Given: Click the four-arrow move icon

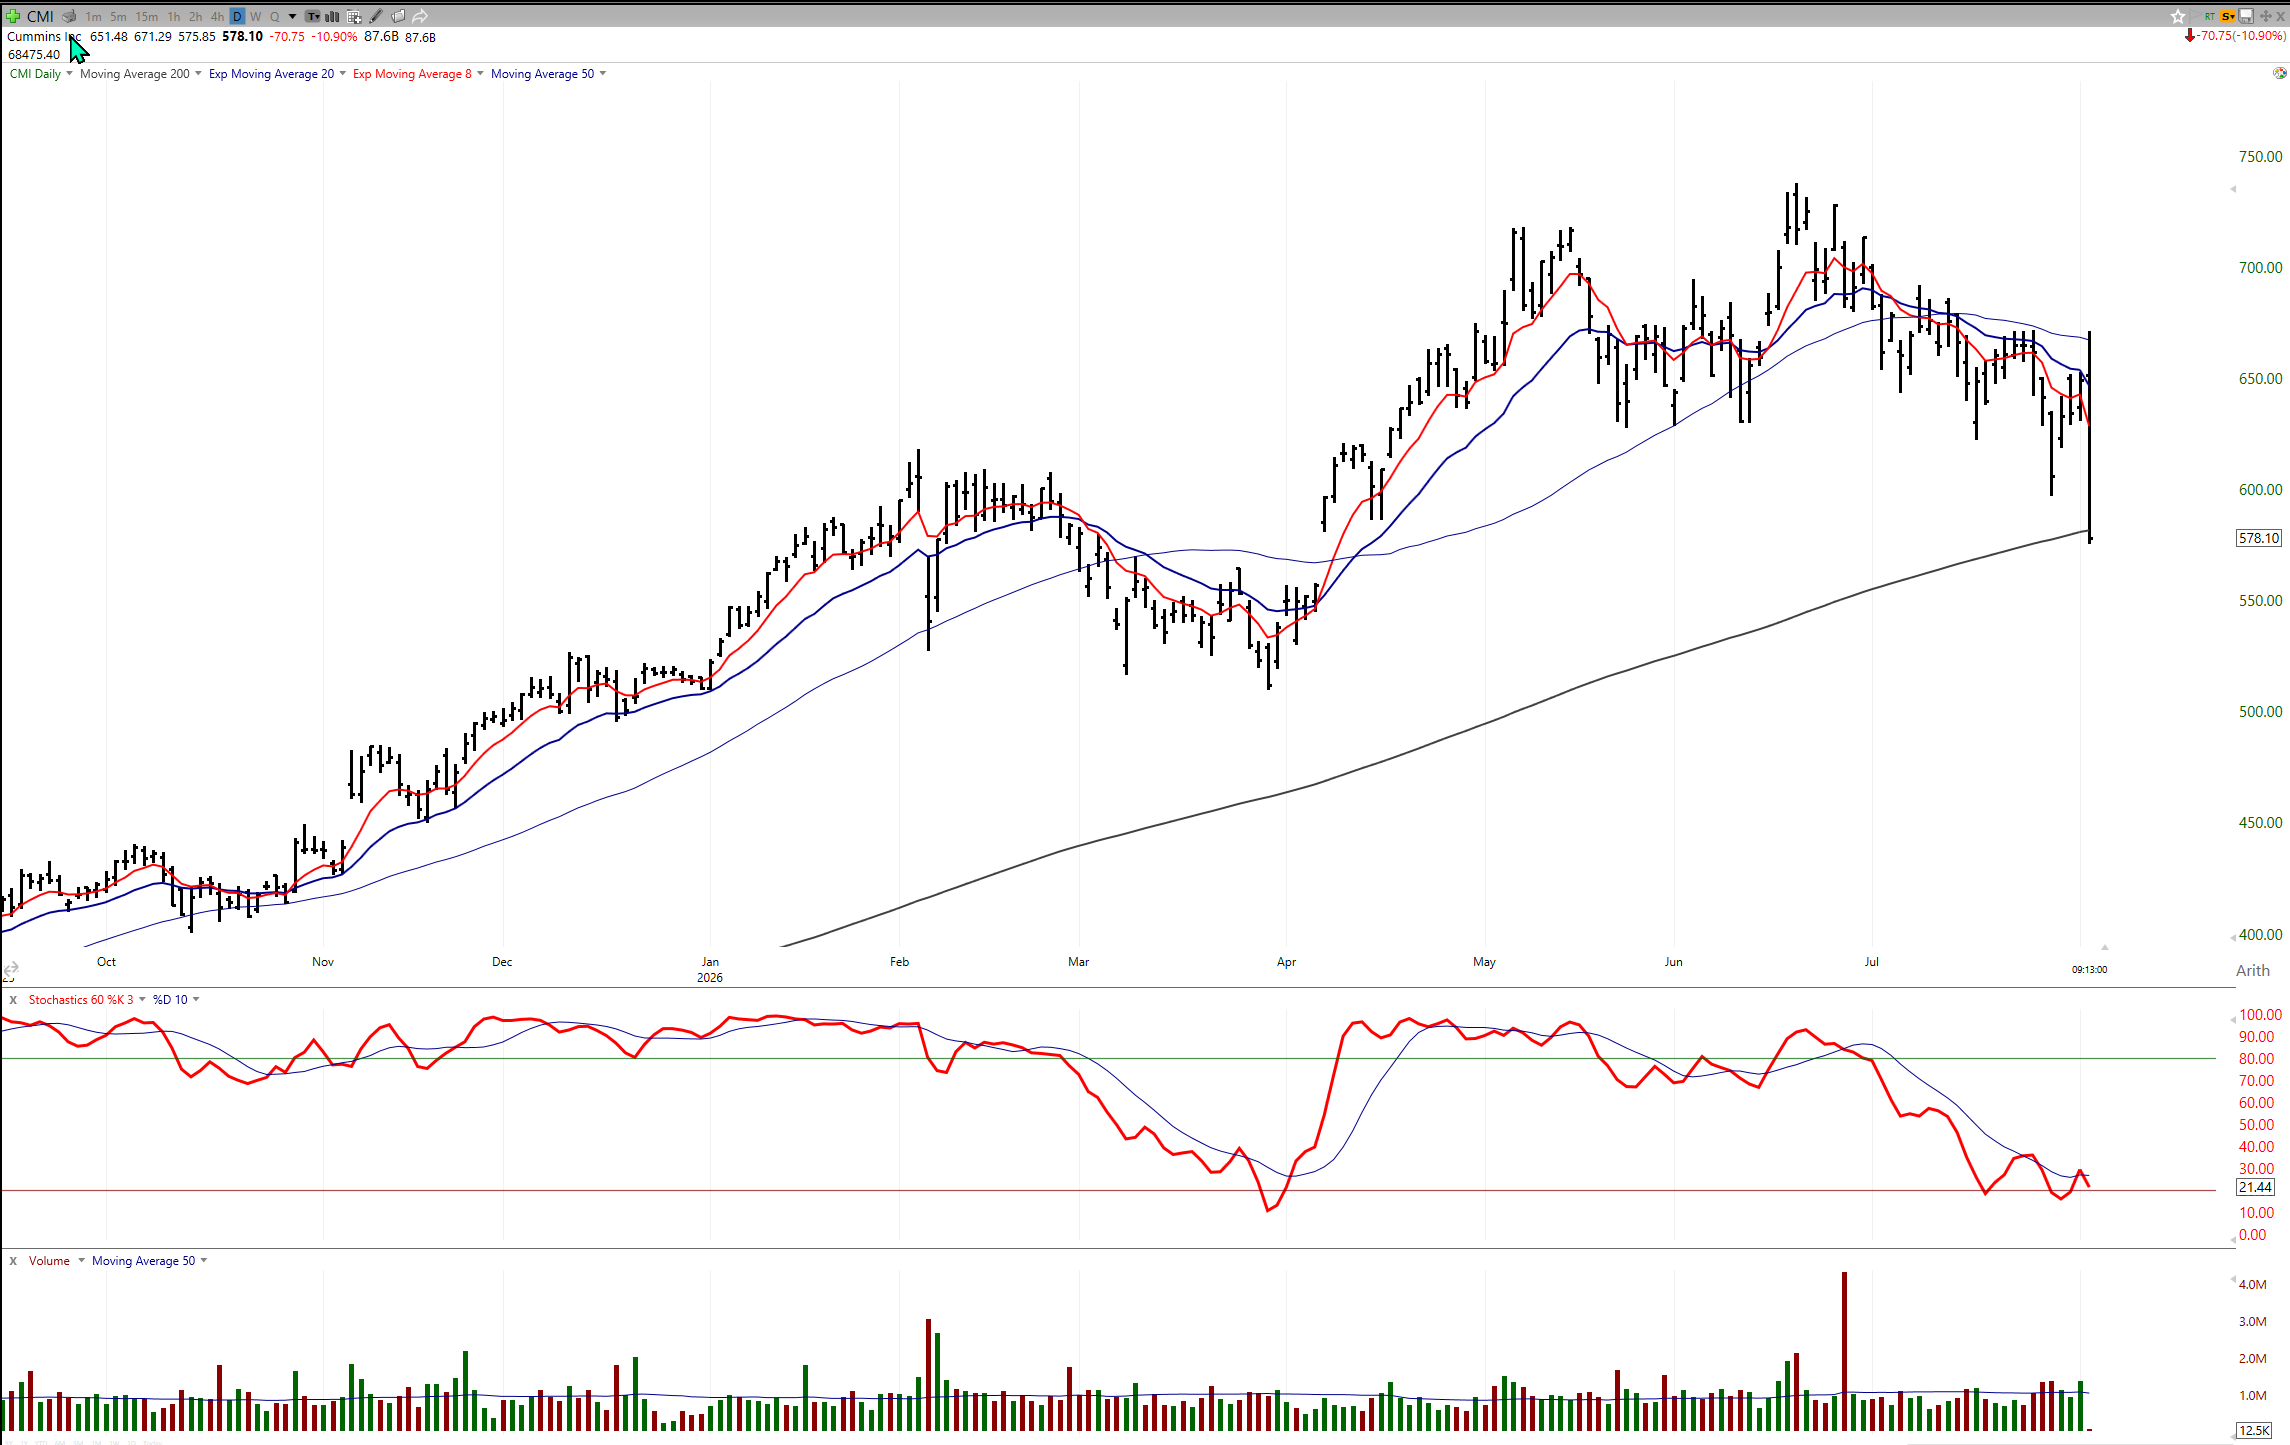Looking at the screenshot, I should pyautogui.click(x=2265, y=16).
